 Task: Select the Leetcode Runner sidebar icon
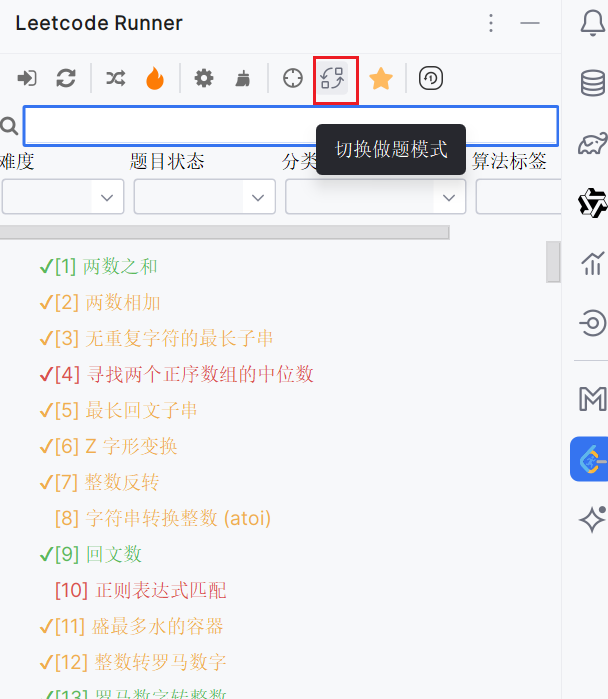coord(589,459)
